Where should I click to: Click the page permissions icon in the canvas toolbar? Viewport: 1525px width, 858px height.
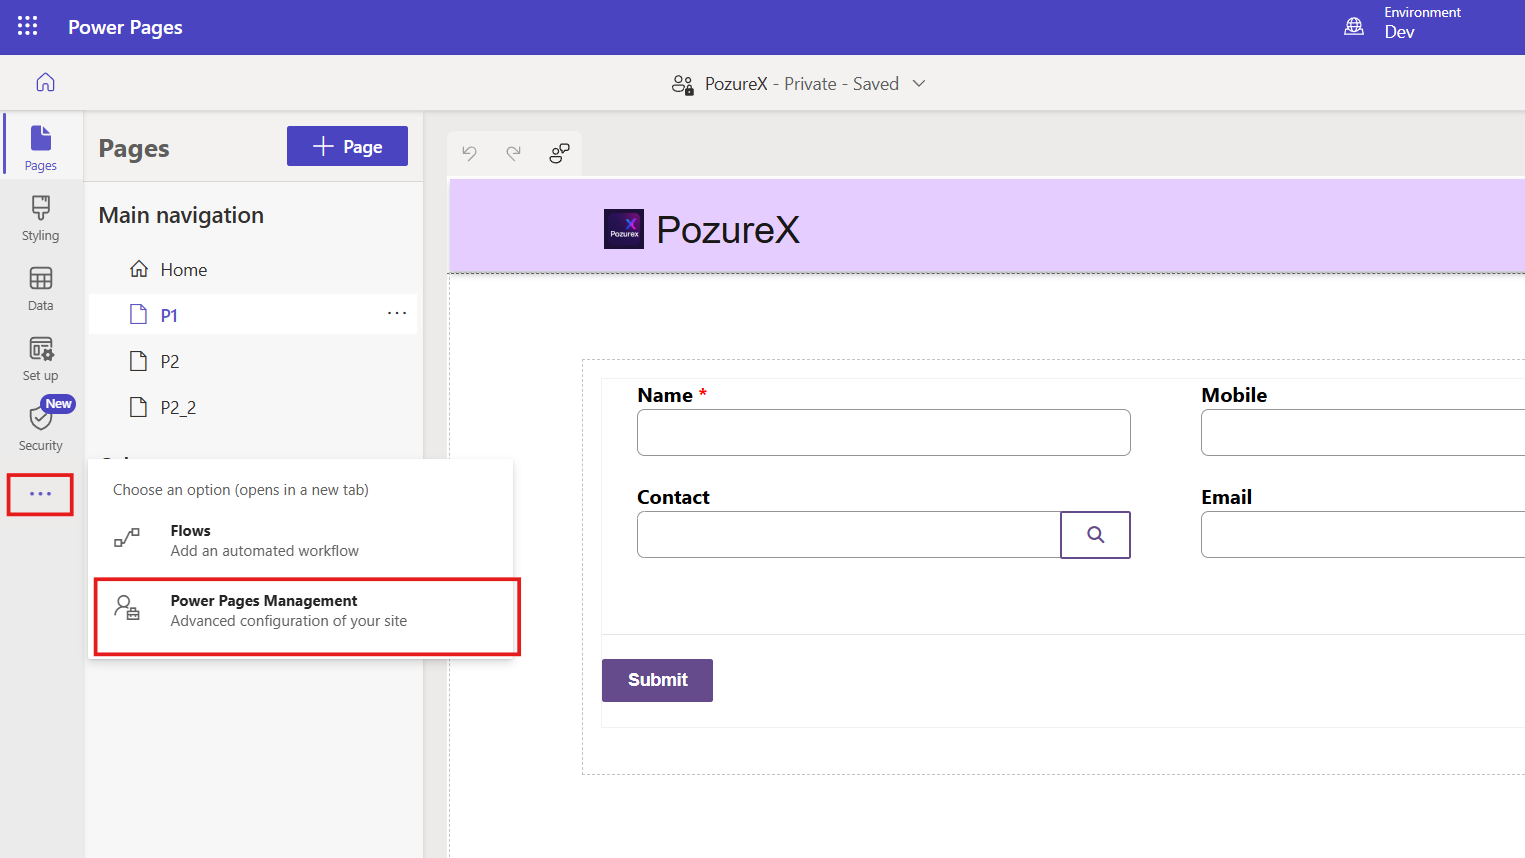[559, 153]
